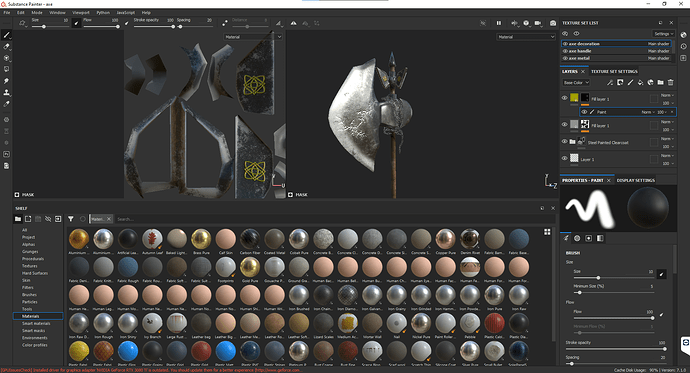Toggle size pen pressure in toolbar

[x=76, y=23]
